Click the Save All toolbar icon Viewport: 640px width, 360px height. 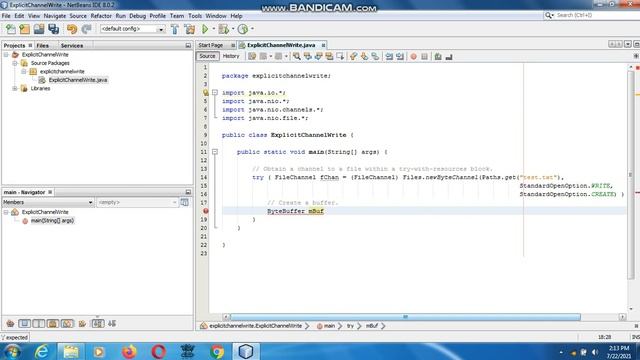click(53, 29)
